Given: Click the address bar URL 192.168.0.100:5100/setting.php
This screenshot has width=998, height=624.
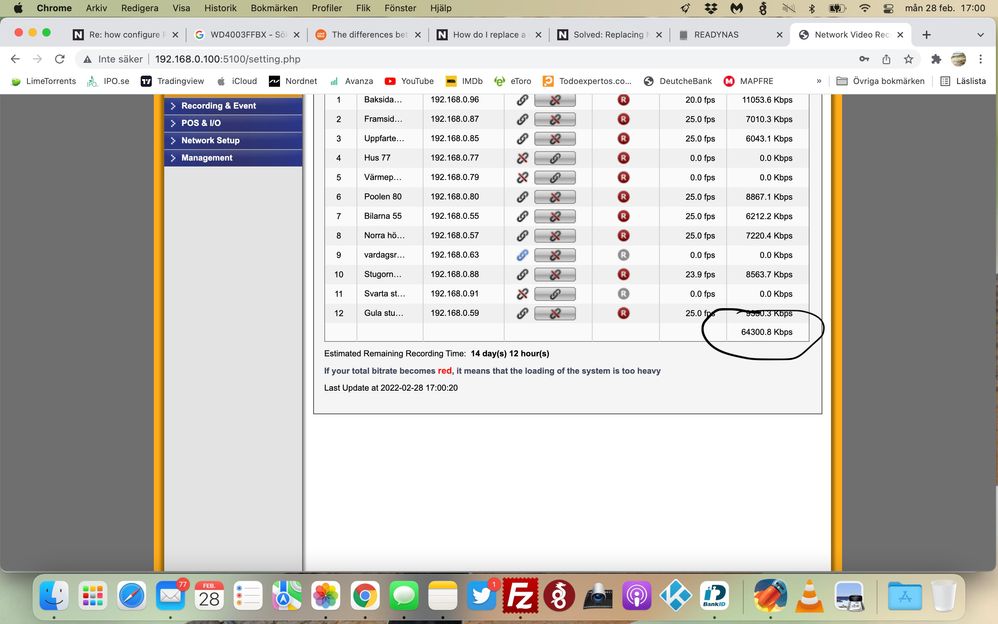Looking at the screenshot, I should pyautogui.click(x=228, y=59).
